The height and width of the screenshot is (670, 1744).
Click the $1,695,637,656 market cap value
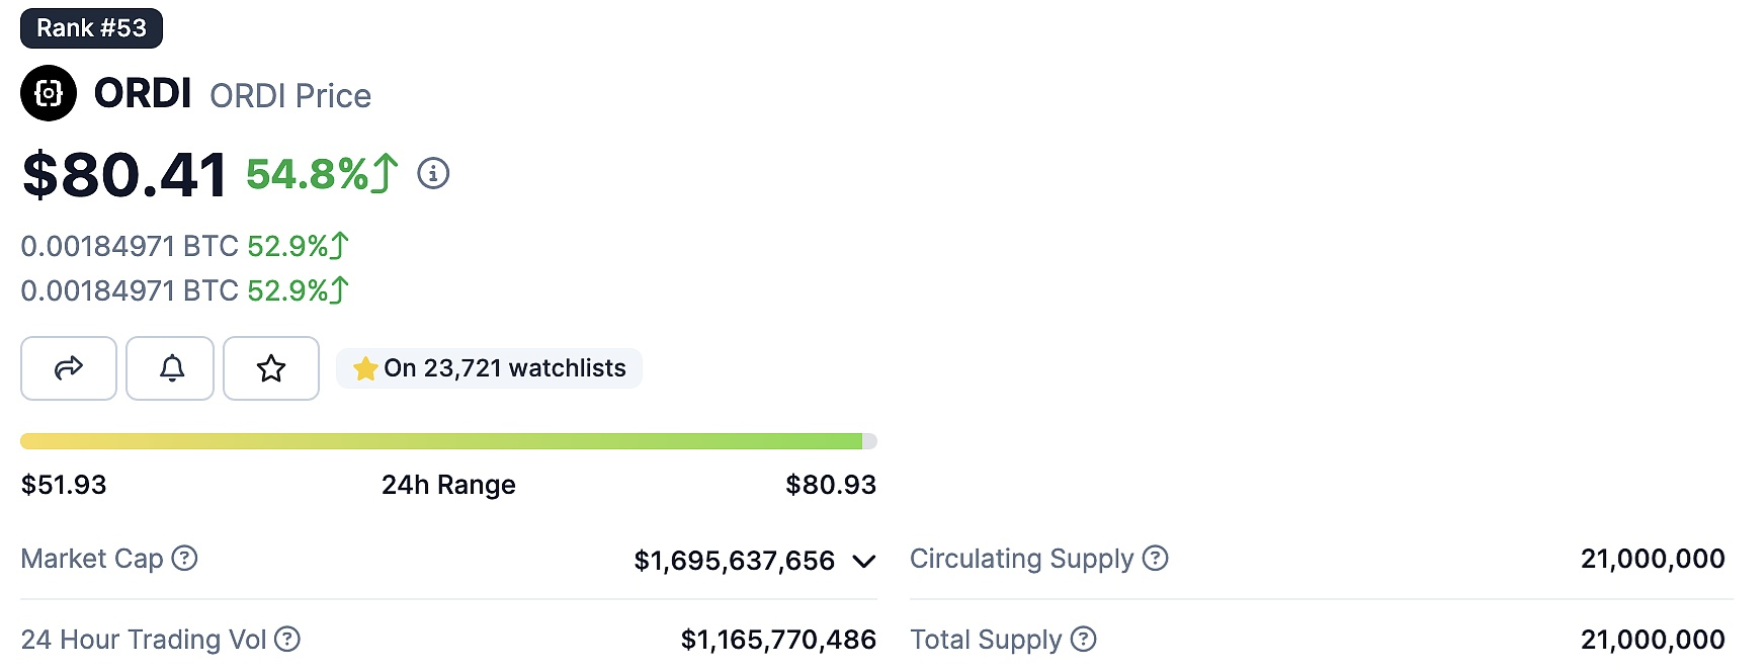pyautogui.click(x=734, y=561)
